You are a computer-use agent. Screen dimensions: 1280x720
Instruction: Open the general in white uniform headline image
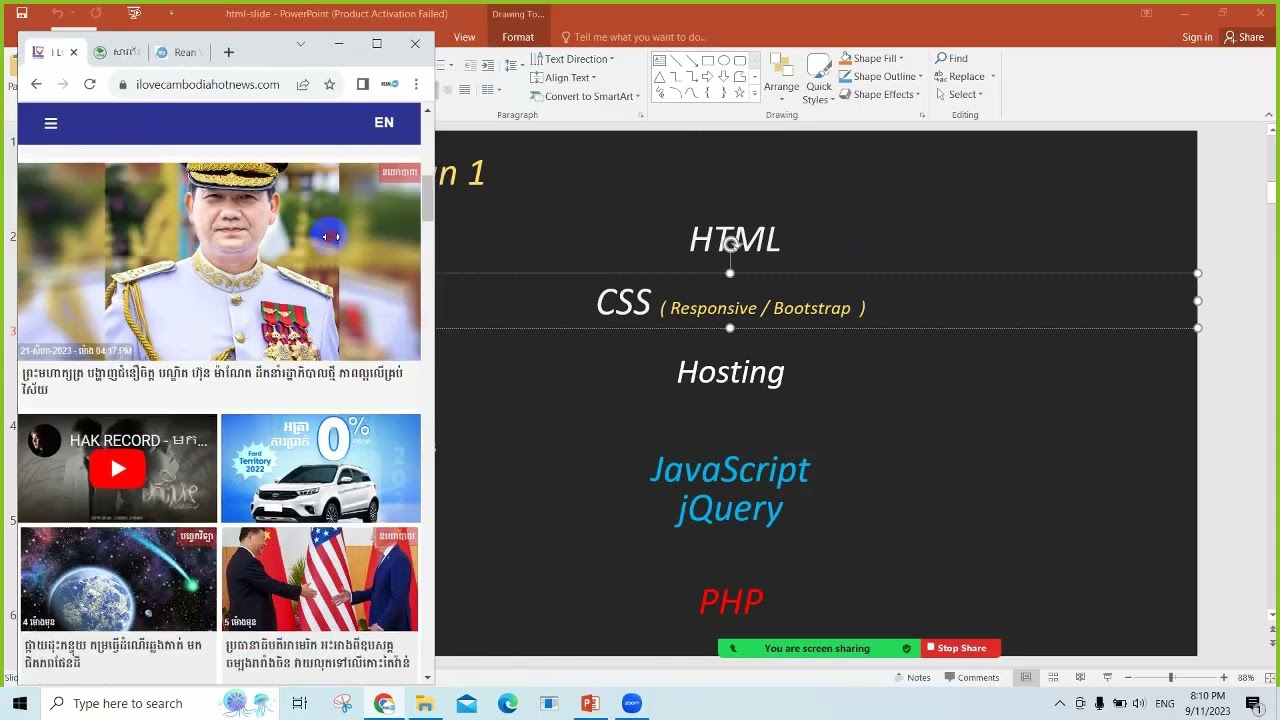[219, 261]
